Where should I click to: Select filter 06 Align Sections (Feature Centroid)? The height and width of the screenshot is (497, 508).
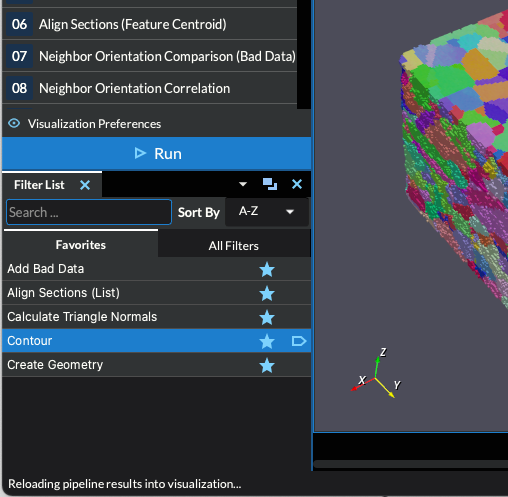point(150,24)
